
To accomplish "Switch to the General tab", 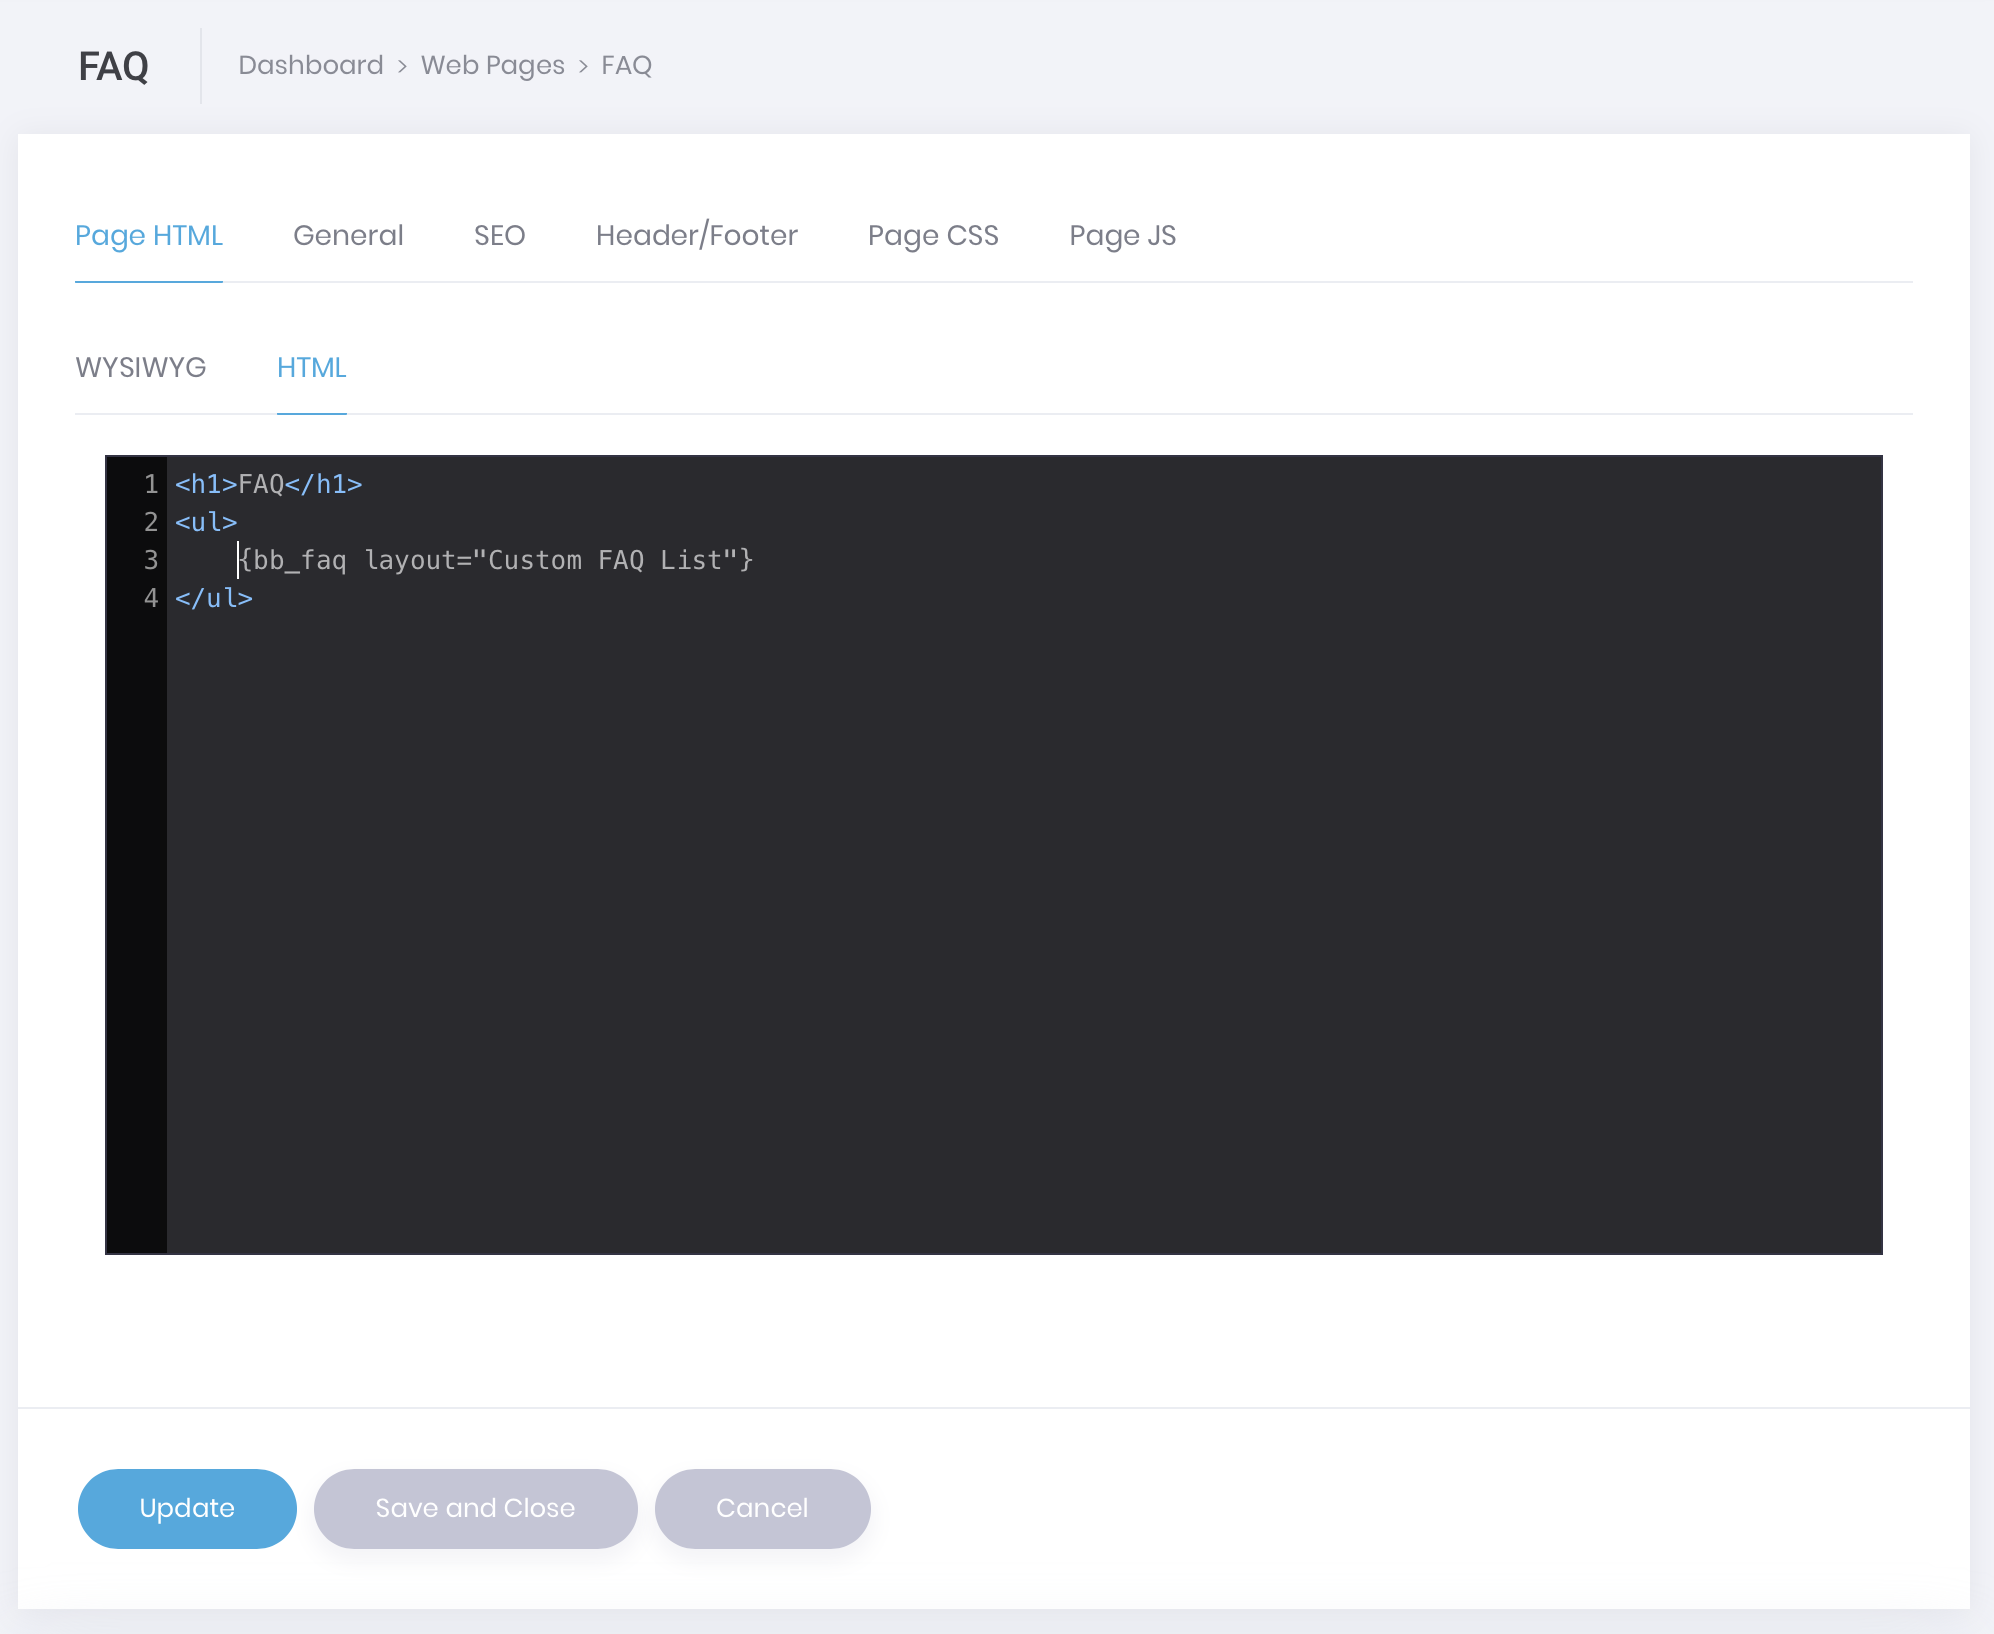I will coord(348,236).
